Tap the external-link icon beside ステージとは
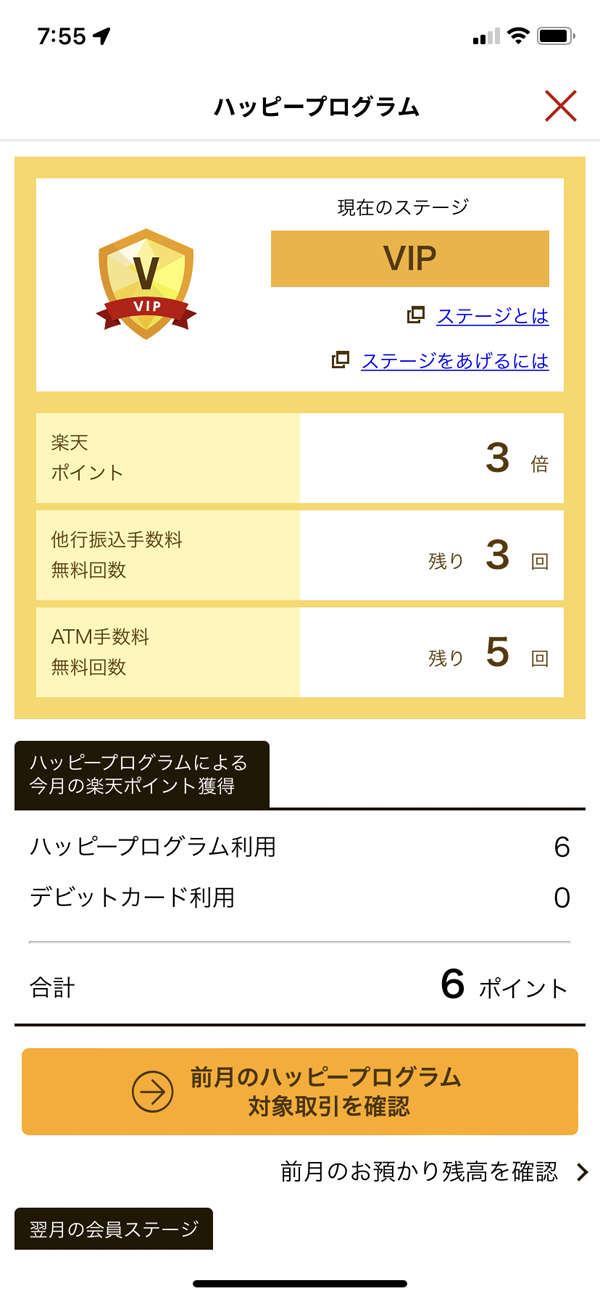Viewport: 600px width, 1299px height. (416, 316)
